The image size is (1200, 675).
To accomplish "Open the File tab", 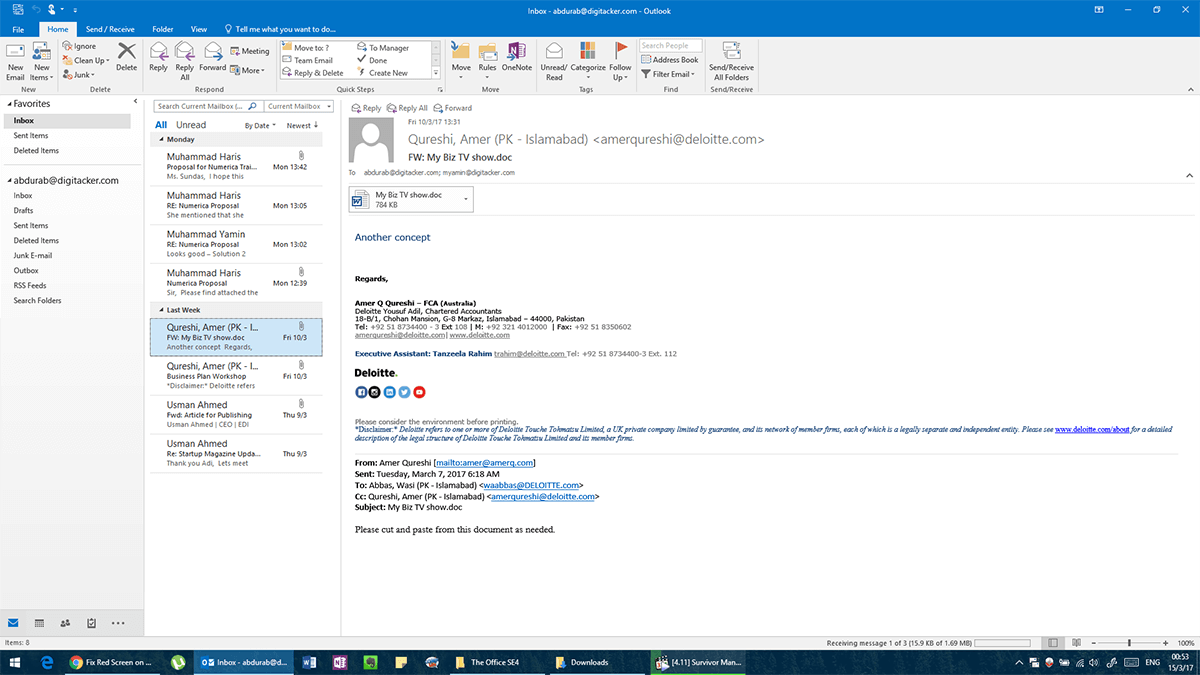I will [x=18, y=30].
